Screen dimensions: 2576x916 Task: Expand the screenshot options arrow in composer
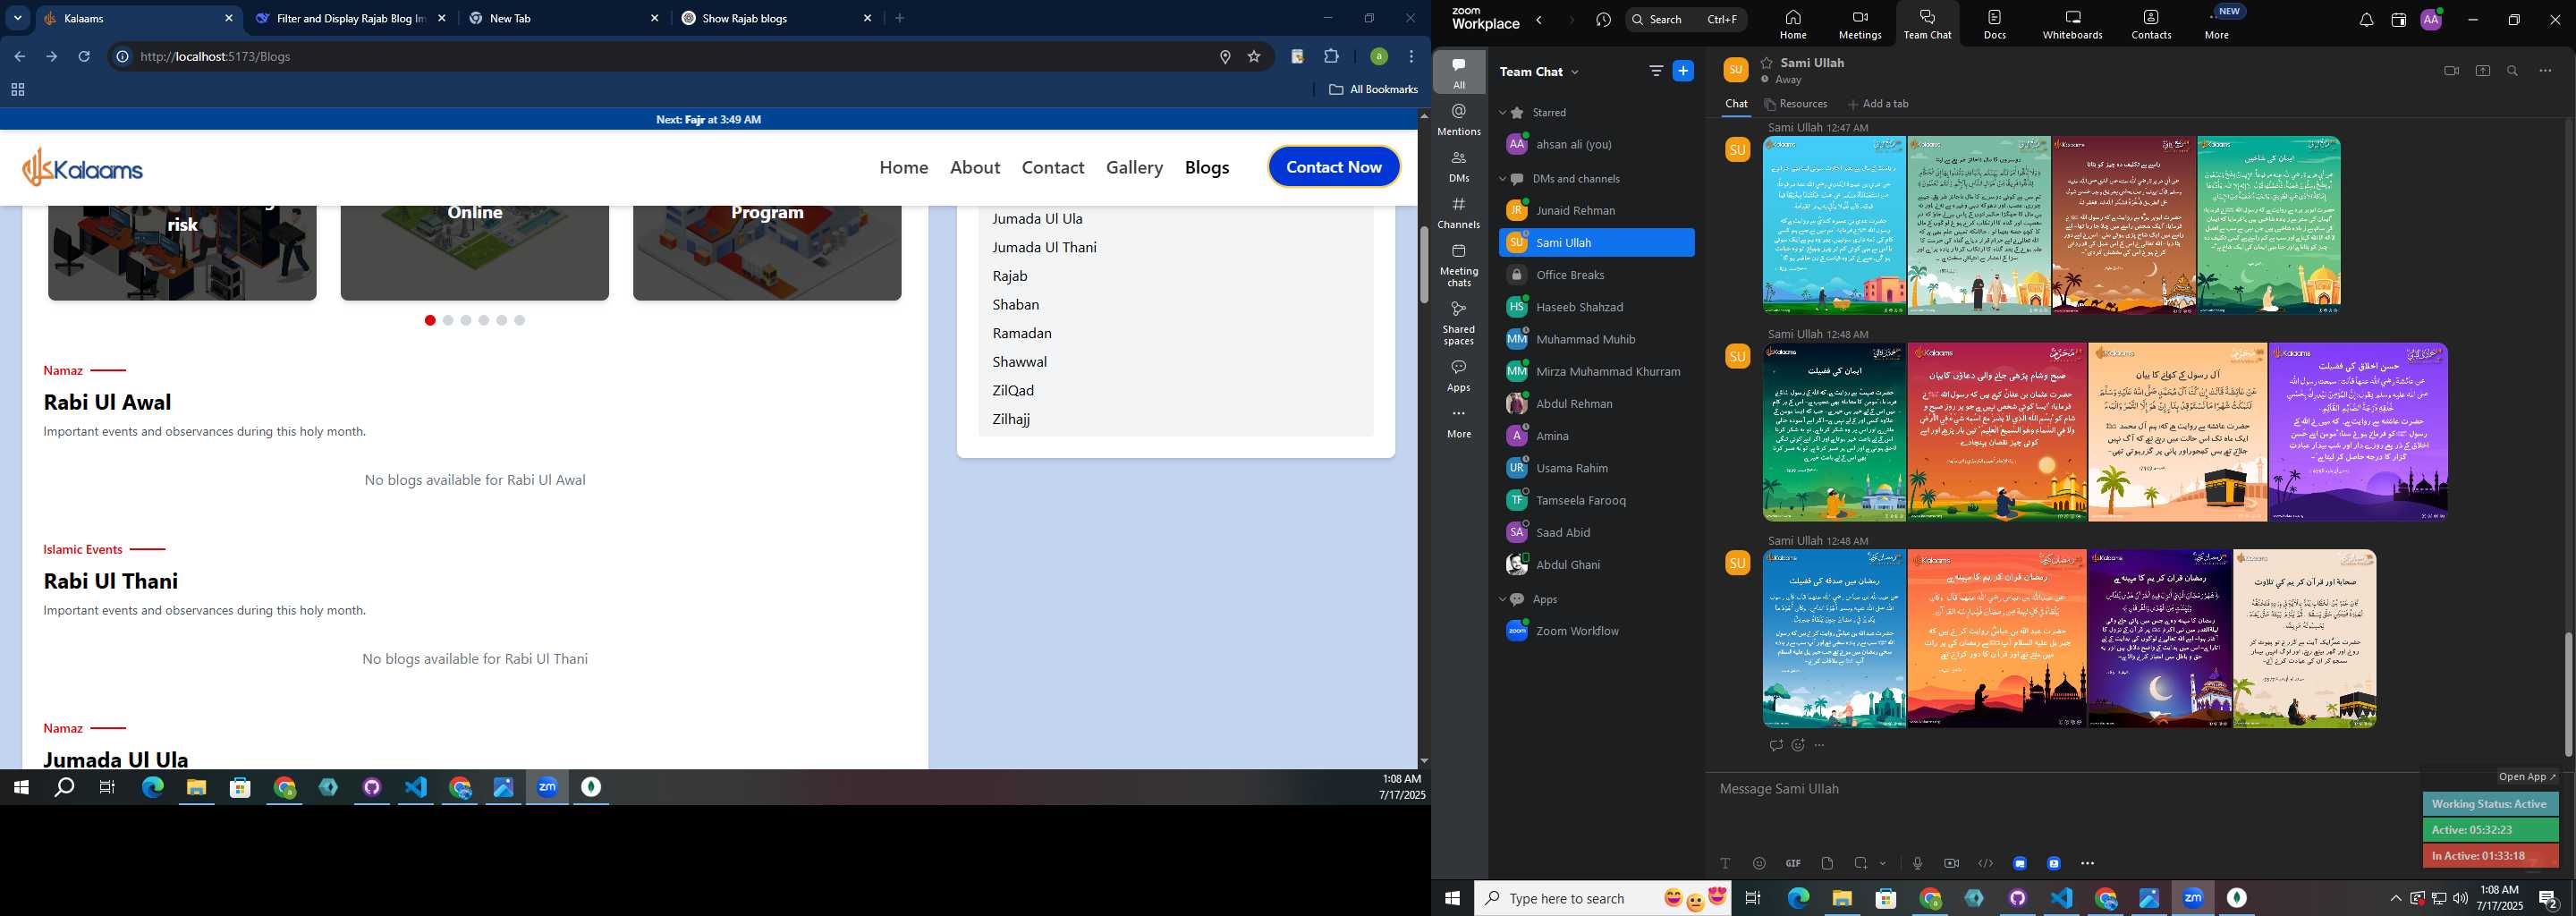coord(1883,863)
